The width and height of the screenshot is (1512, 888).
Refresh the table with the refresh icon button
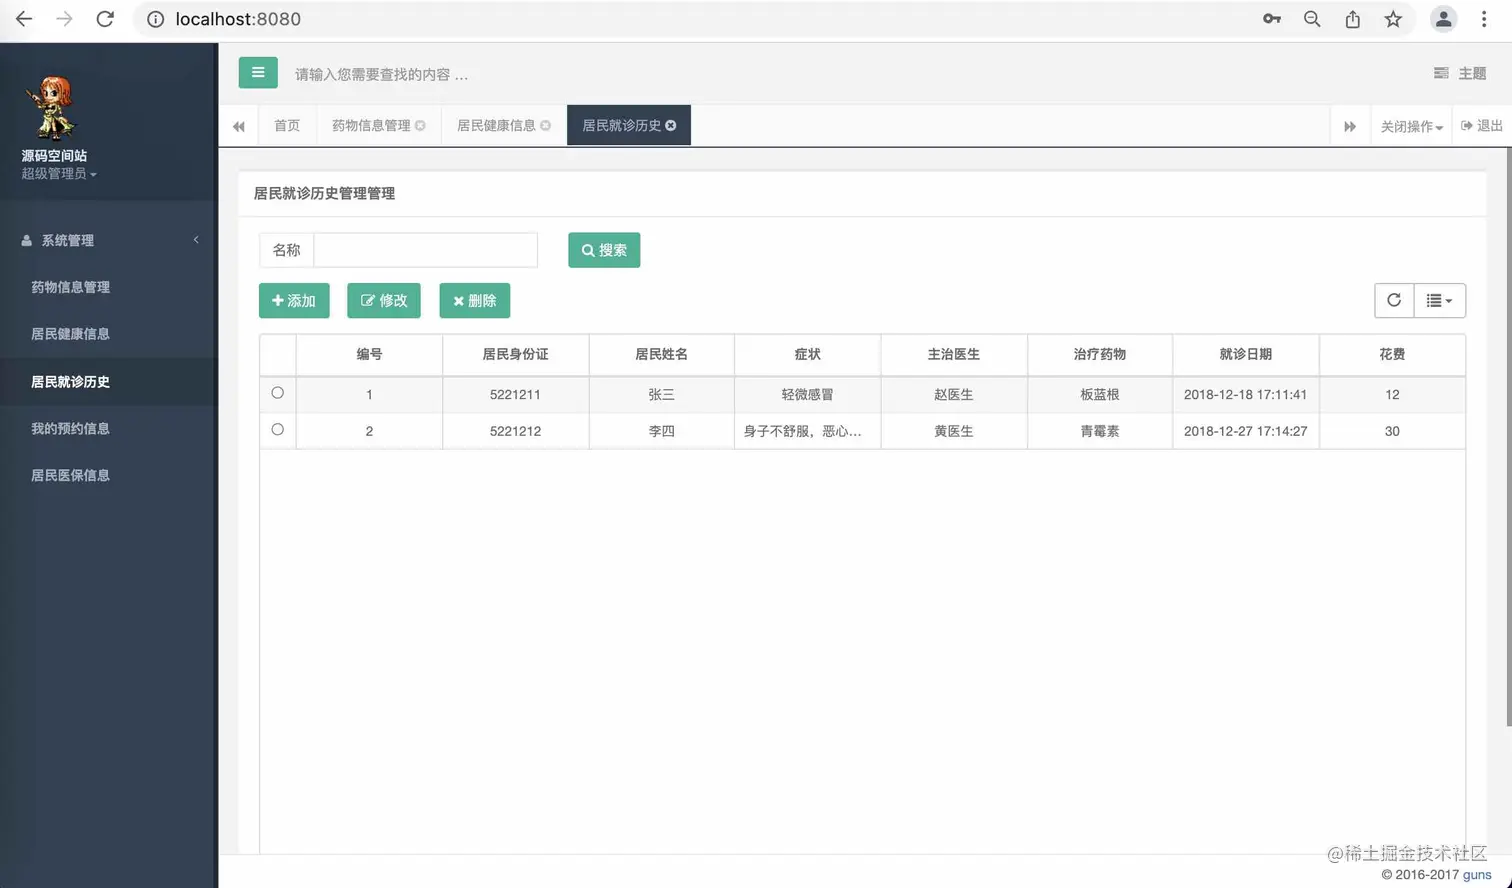click(x=1394, y=300)
